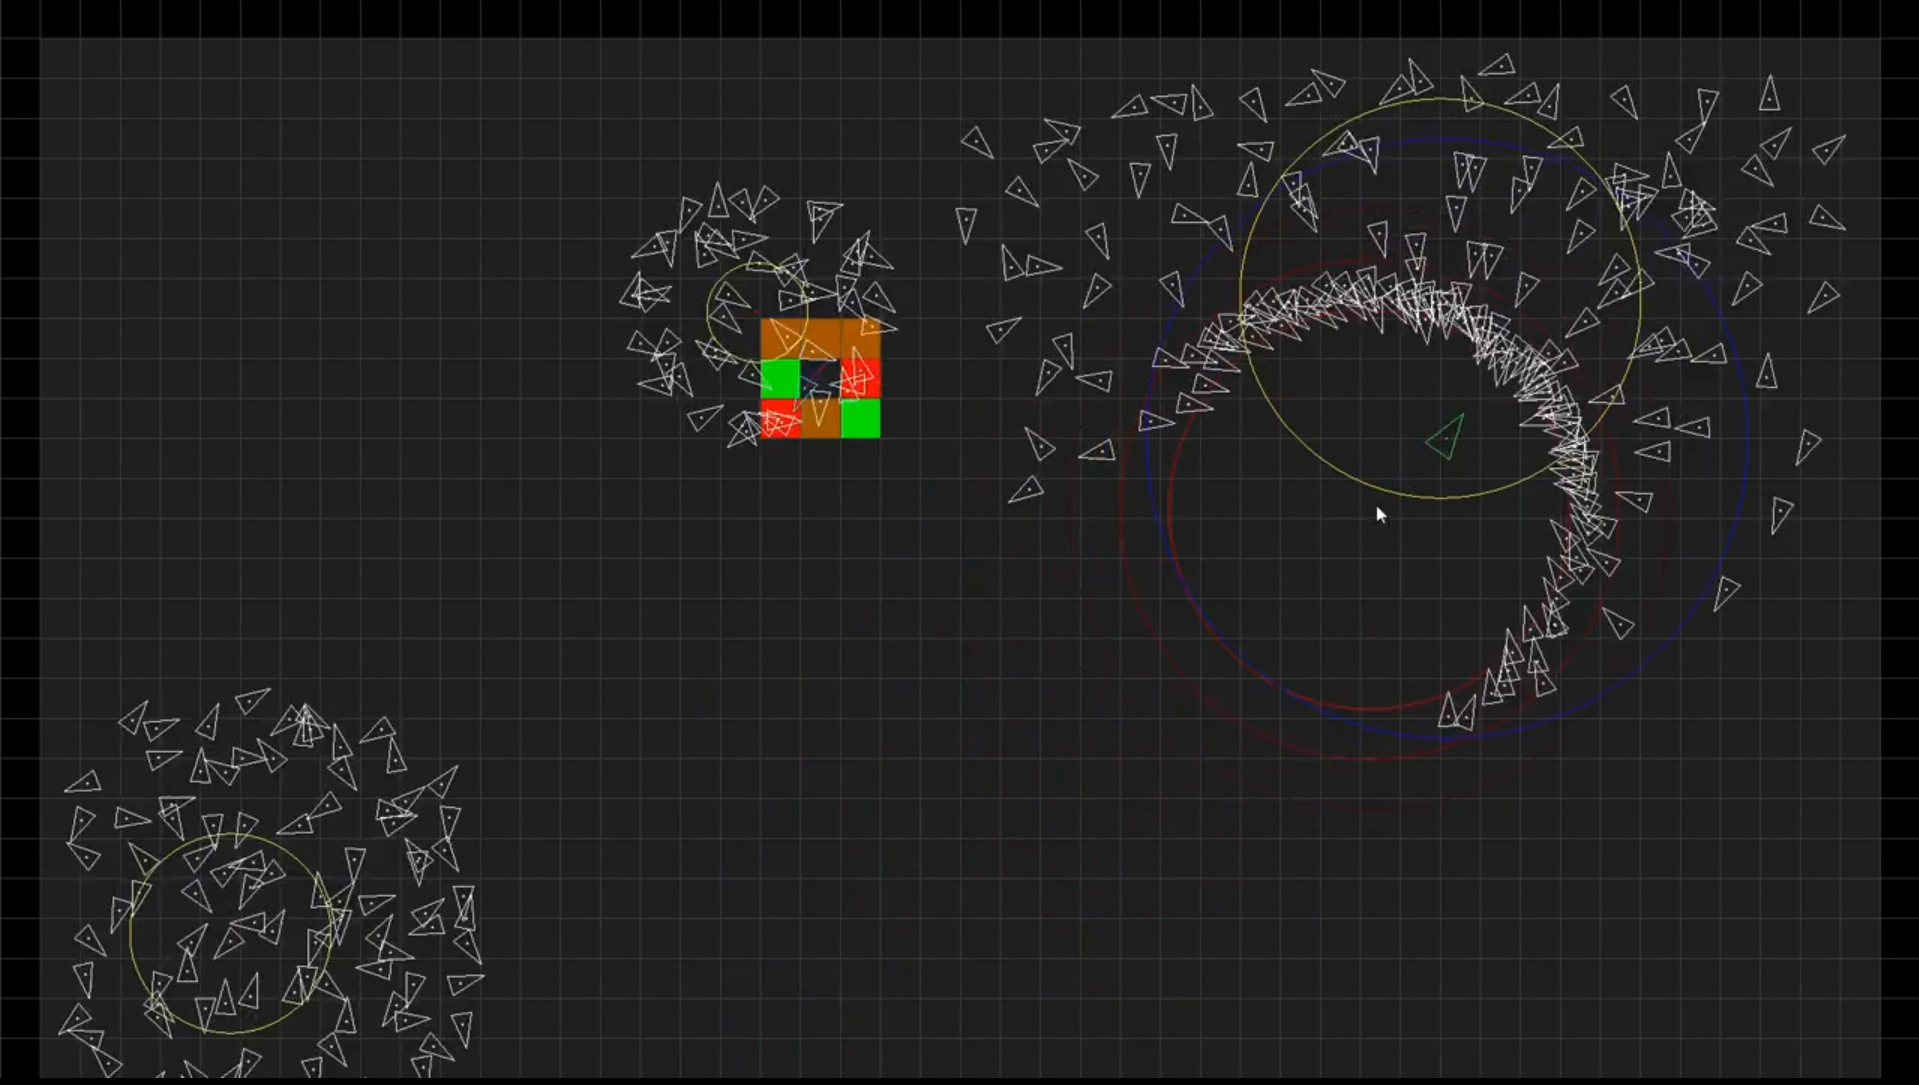Select the bottom-right green cell
This screenshot has width=1919, height=1085.
[863, 420]
